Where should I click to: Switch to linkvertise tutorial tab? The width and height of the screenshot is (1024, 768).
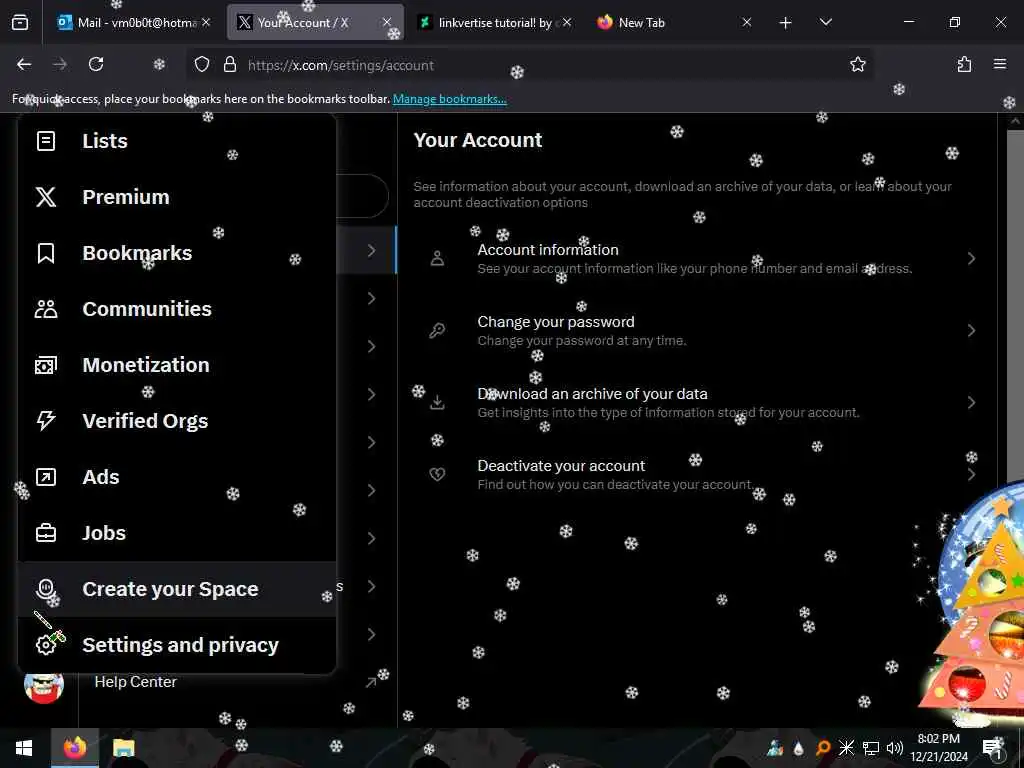495,22
